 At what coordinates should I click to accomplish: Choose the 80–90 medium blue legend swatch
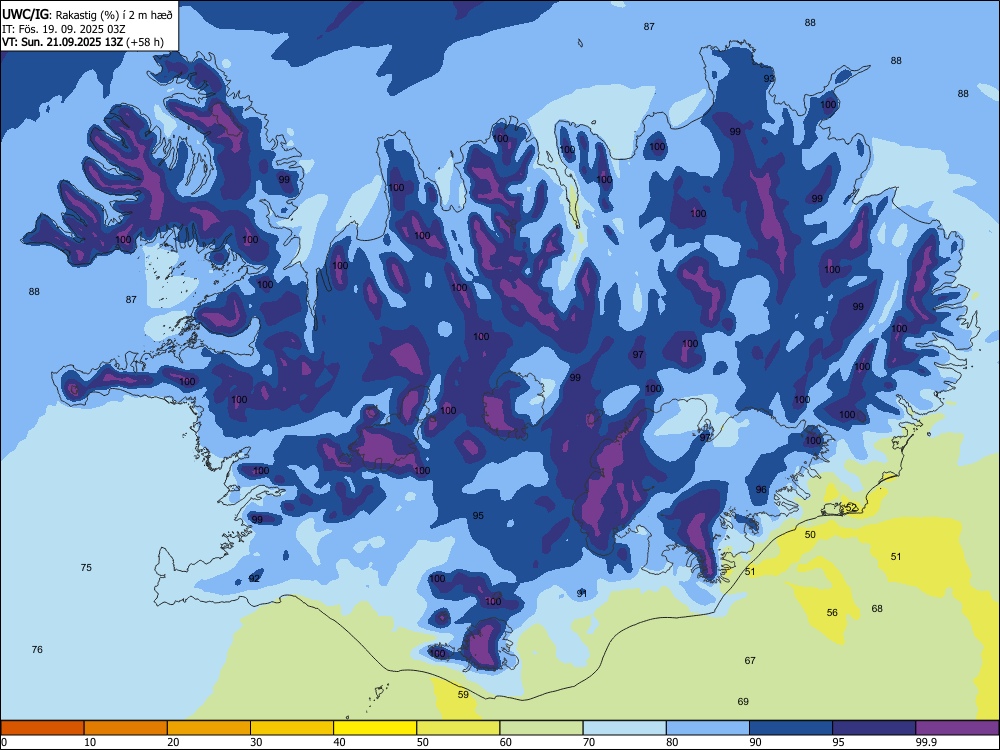click(x=708, y=728)
